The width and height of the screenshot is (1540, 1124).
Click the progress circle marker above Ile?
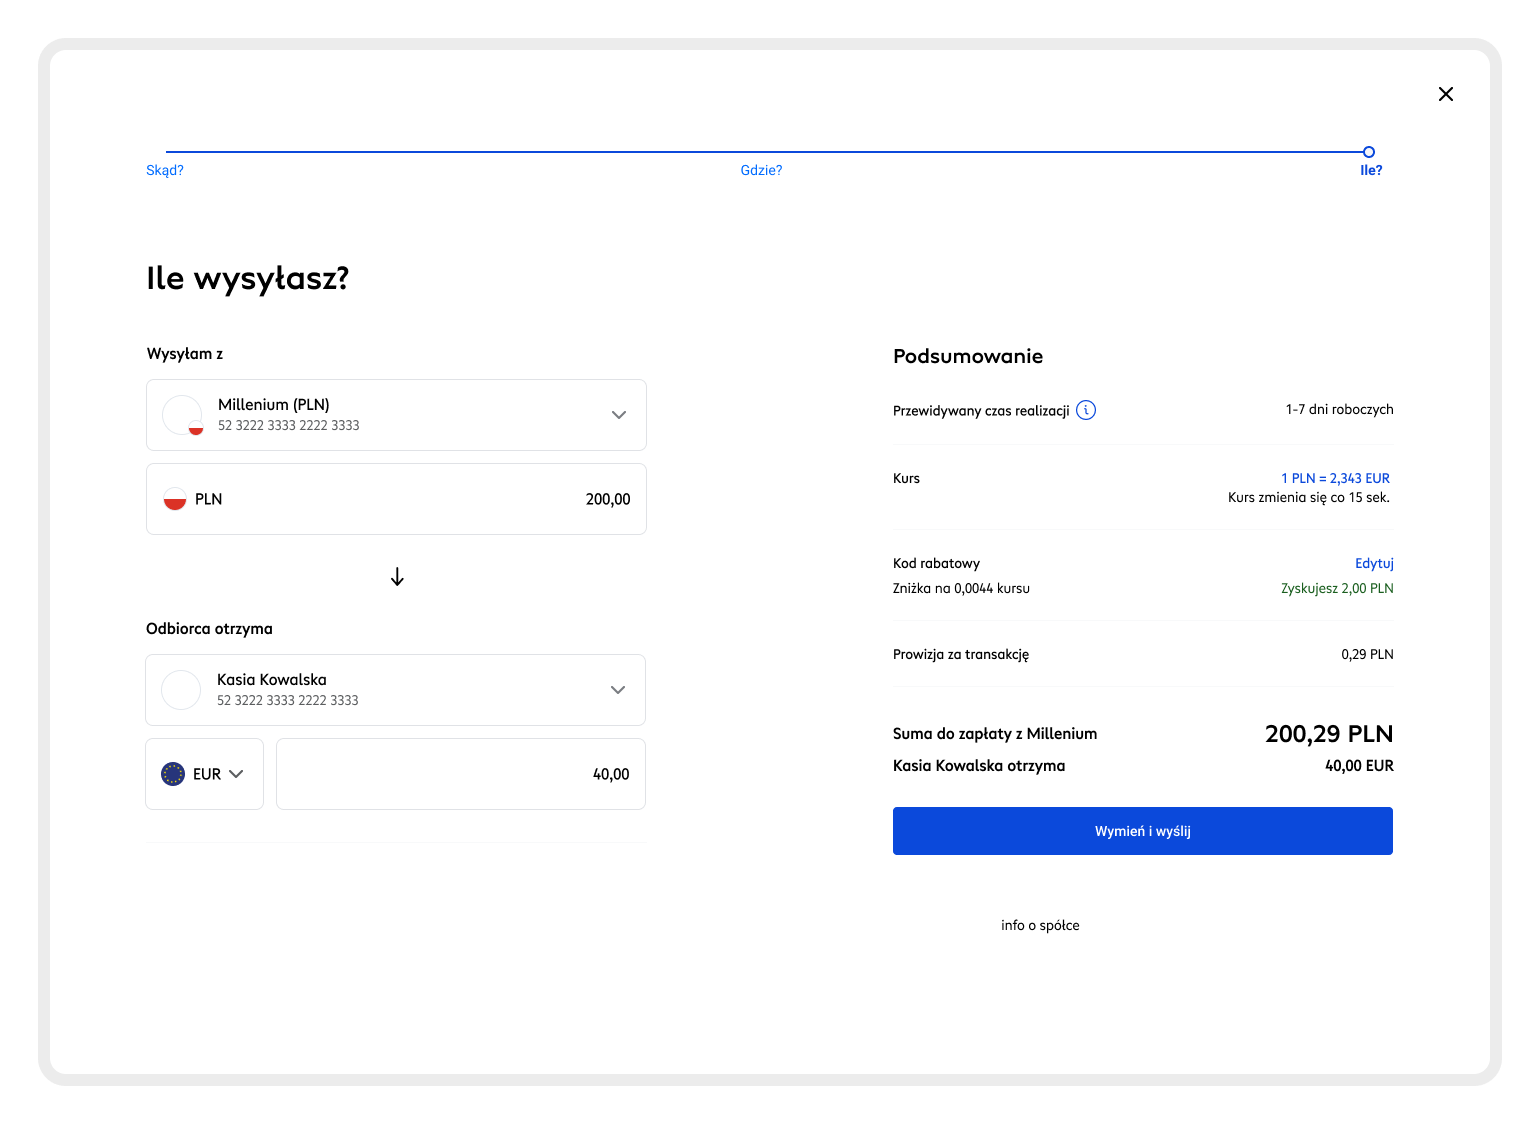pyautogui.click(x=1368, y=152)
